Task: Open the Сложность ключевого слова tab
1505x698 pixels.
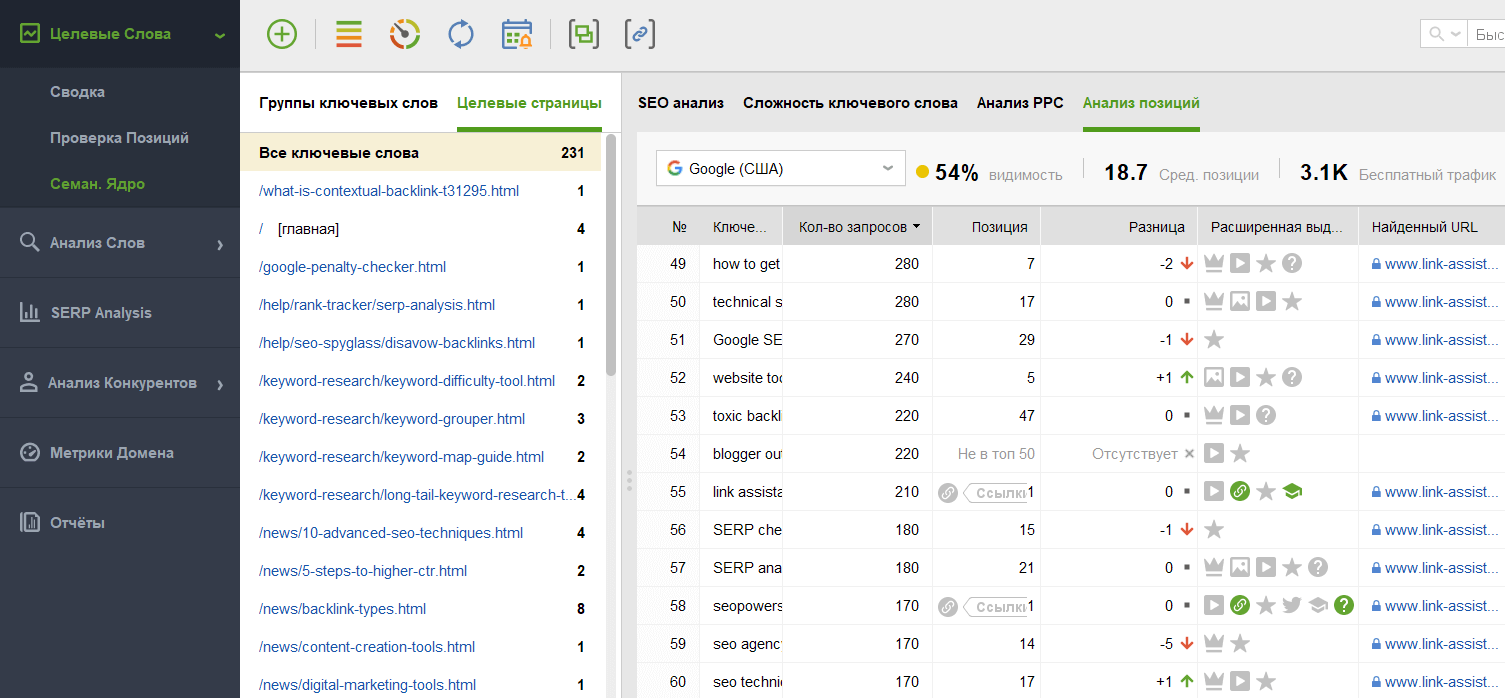Action: point(850,103)
